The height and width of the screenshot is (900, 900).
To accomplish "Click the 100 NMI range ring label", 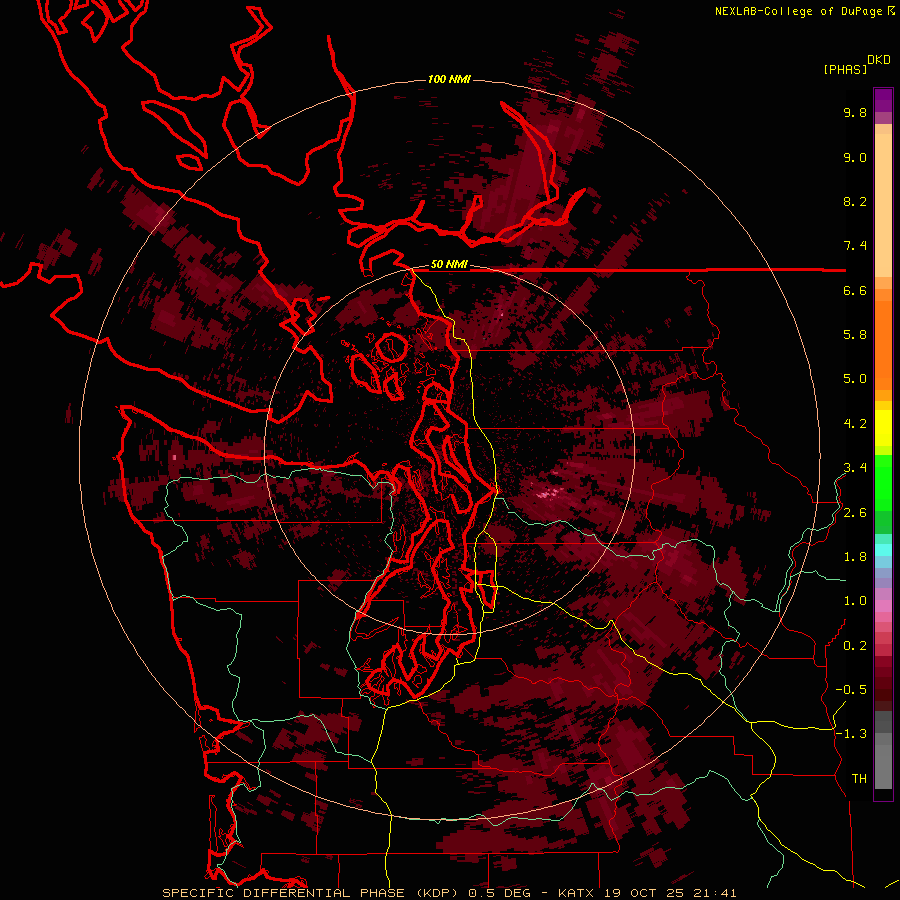I will point(449,79).
